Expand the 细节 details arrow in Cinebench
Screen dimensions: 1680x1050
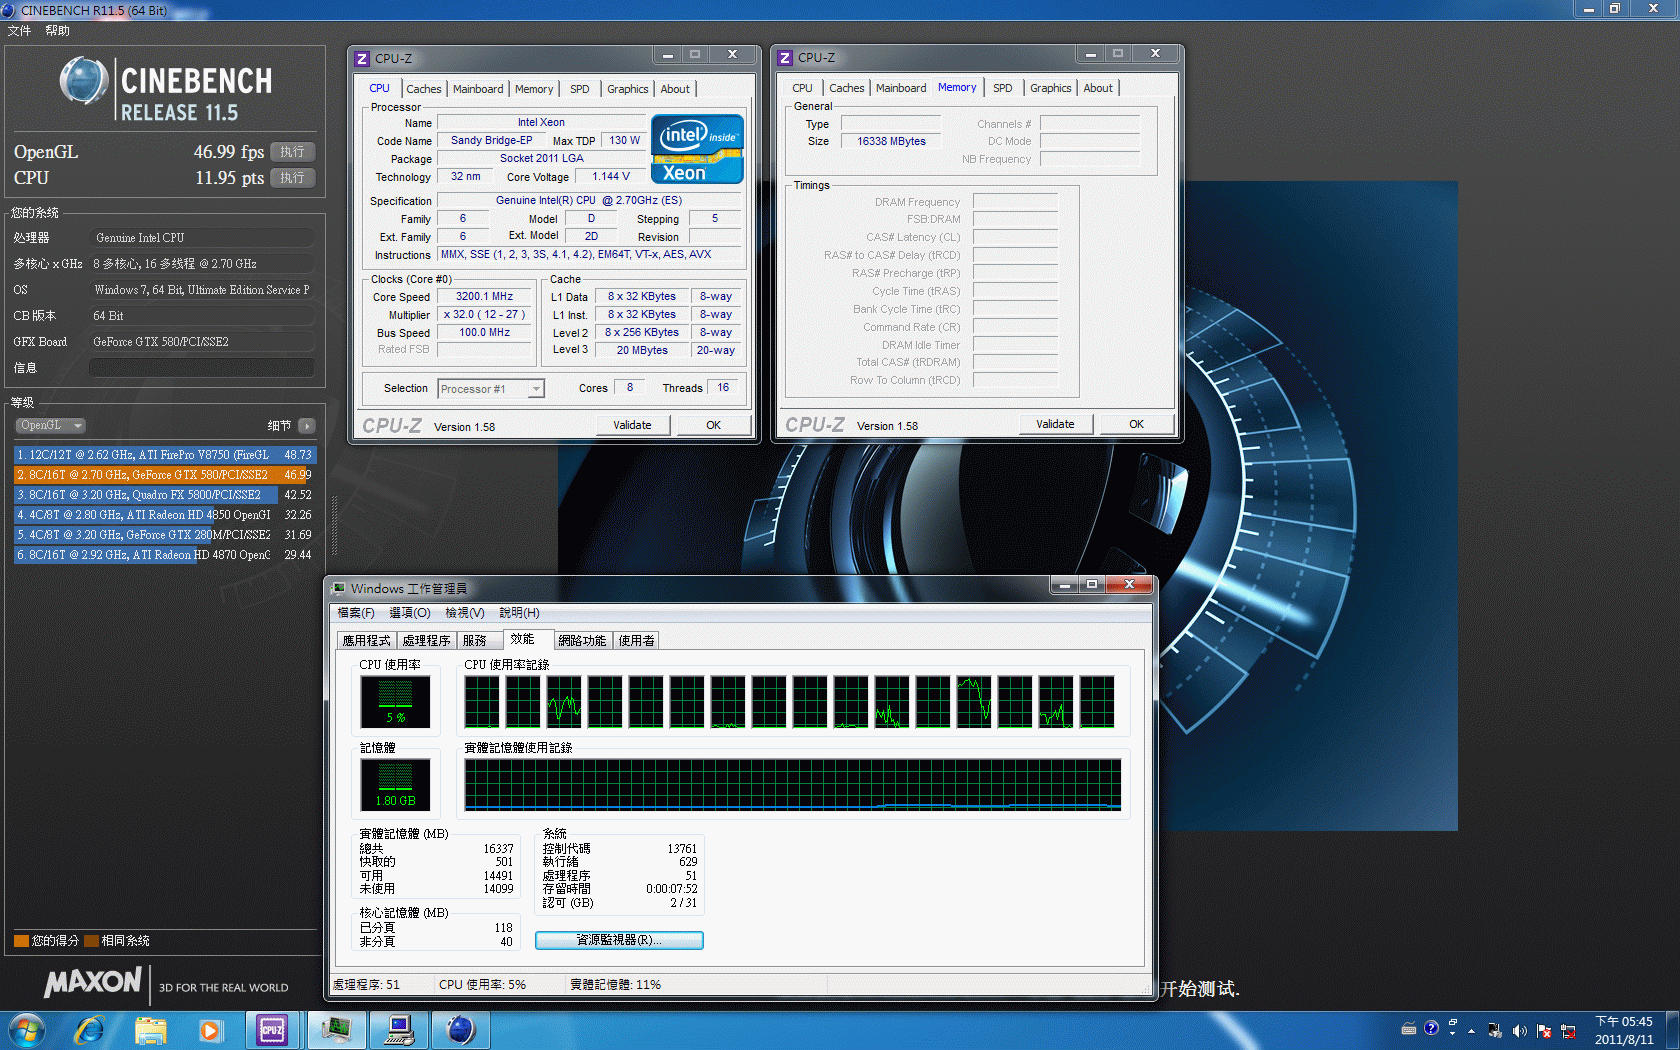pyautogui.click(x=307, y=426)
